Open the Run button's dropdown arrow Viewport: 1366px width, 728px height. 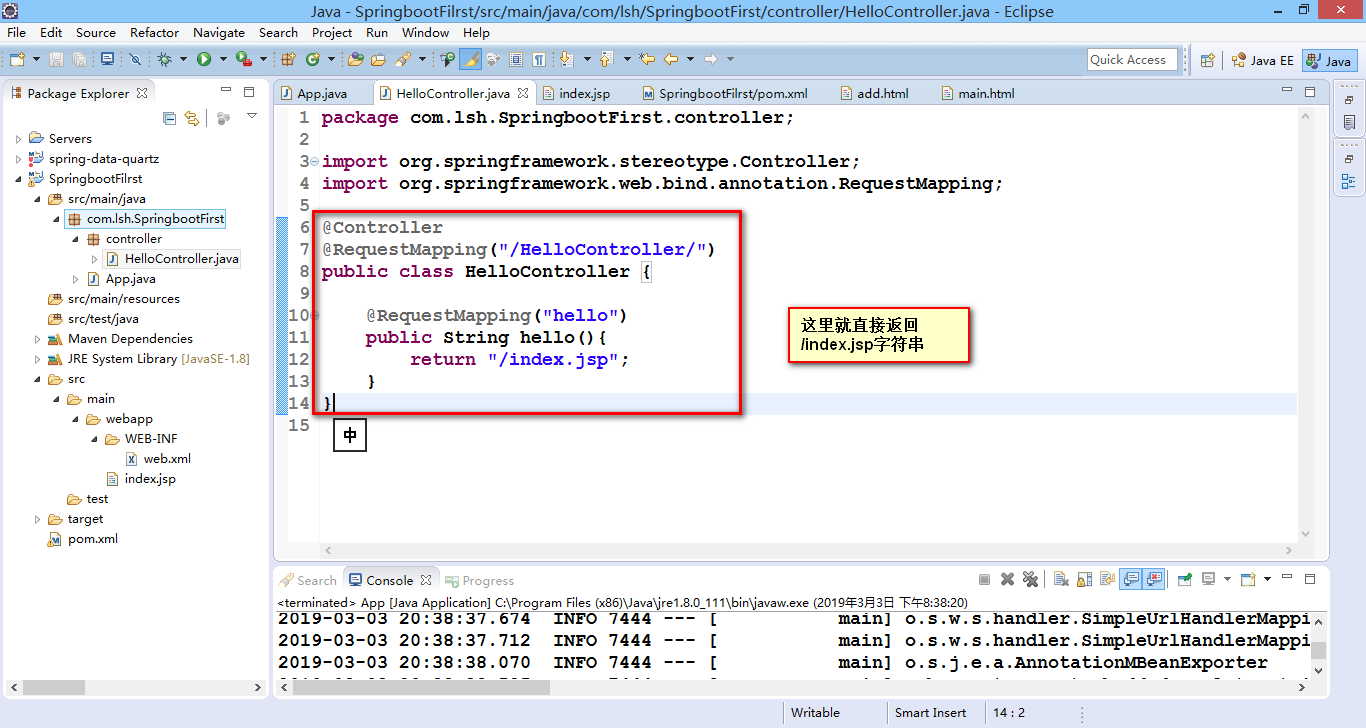pos(222,60)
